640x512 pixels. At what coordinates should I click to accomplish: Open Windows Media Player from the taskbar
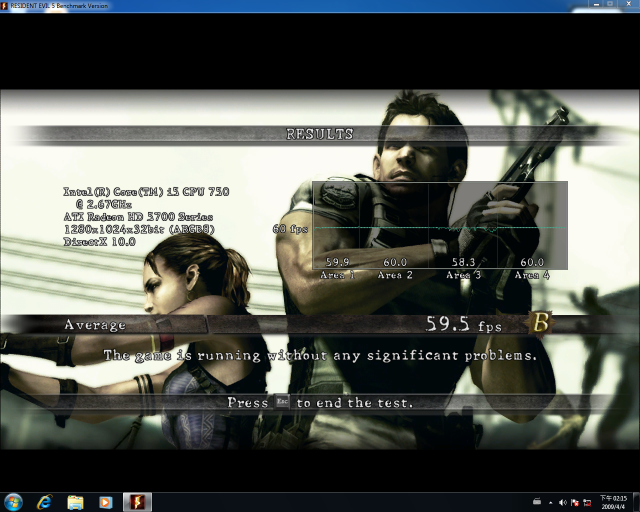[106, 502]
